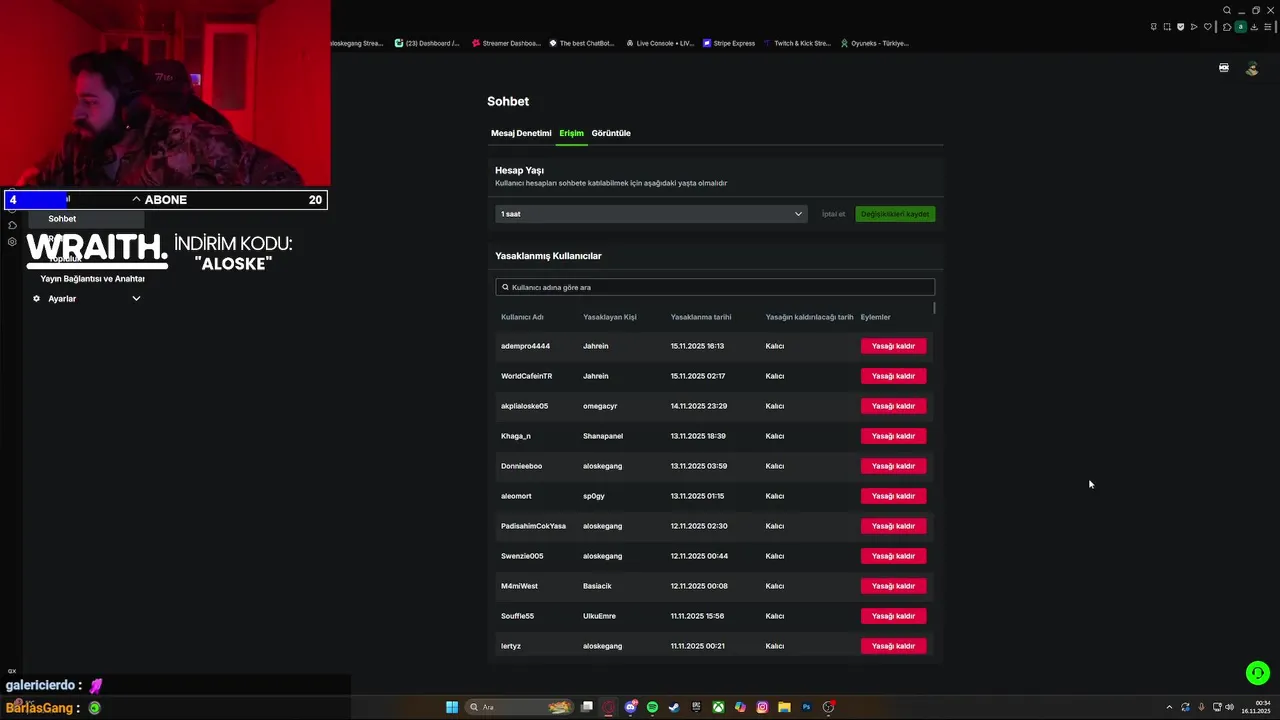Click the browser shield ad-blocker icon
Screen dimensions: 1280x720
coord(1180,27)
